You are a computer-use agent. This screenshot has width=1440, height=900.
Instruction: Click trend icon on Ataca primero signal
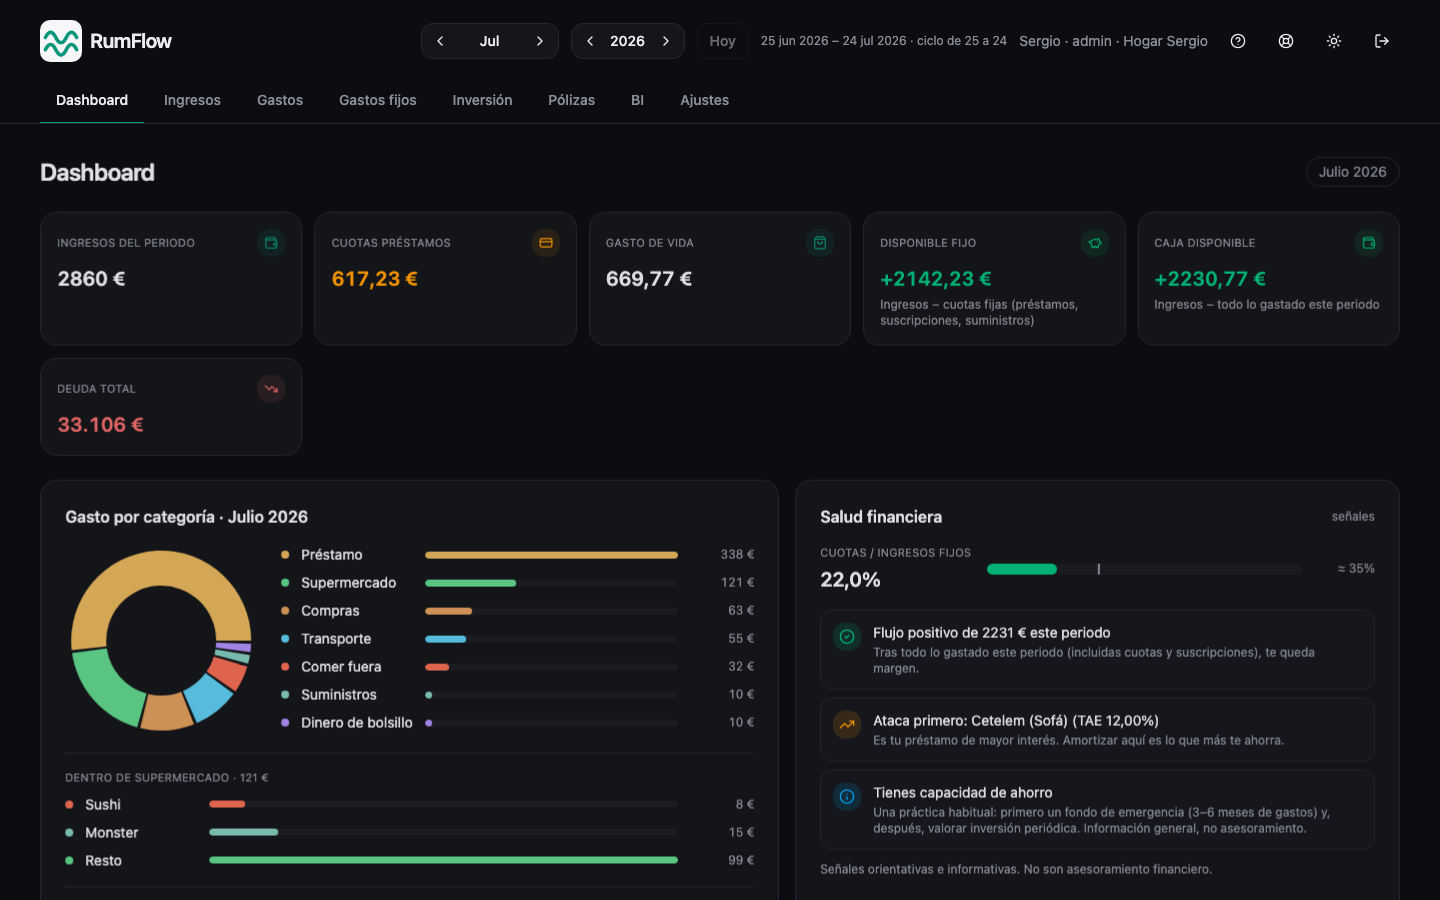[847, 725]
